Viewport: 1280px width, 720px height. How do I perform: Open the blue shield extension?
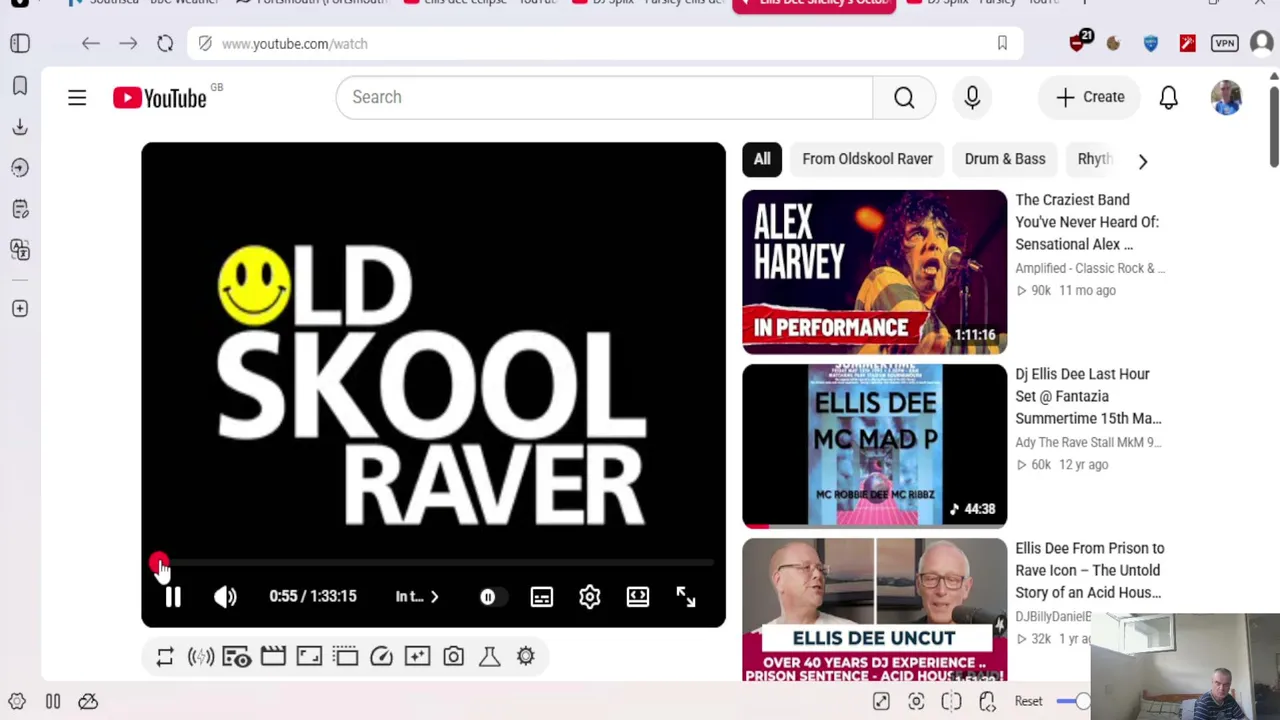[x=1151, y=43]
